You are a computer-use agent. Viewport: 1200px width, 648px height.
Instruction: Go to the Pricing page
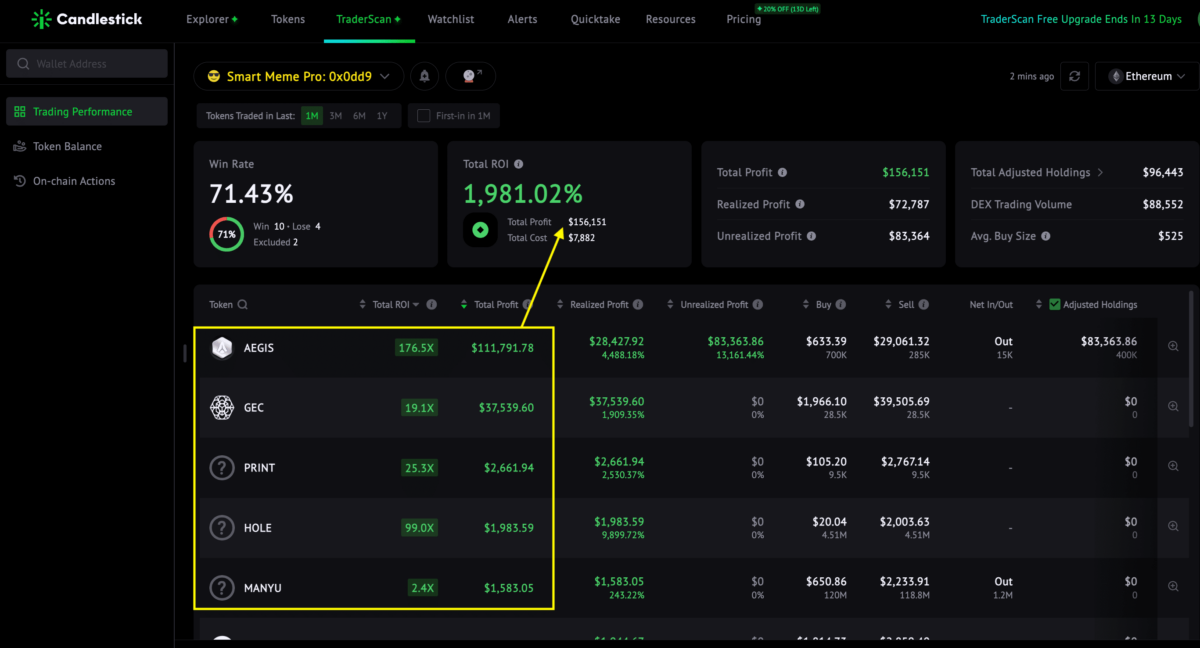click(x=744, y=19)
